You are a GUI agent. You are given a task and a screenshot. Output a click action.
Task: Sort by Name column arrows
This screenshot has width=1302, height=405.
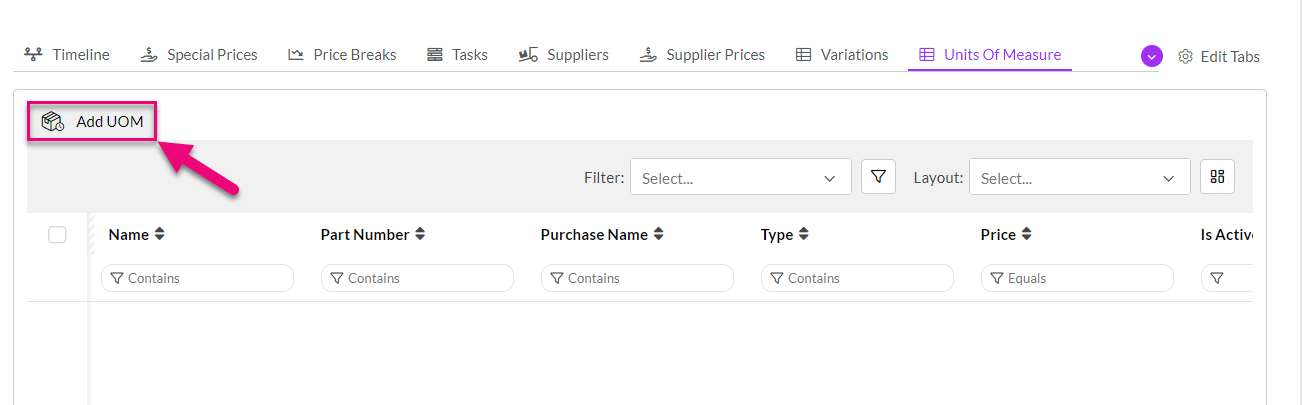[x=160, y=235]
